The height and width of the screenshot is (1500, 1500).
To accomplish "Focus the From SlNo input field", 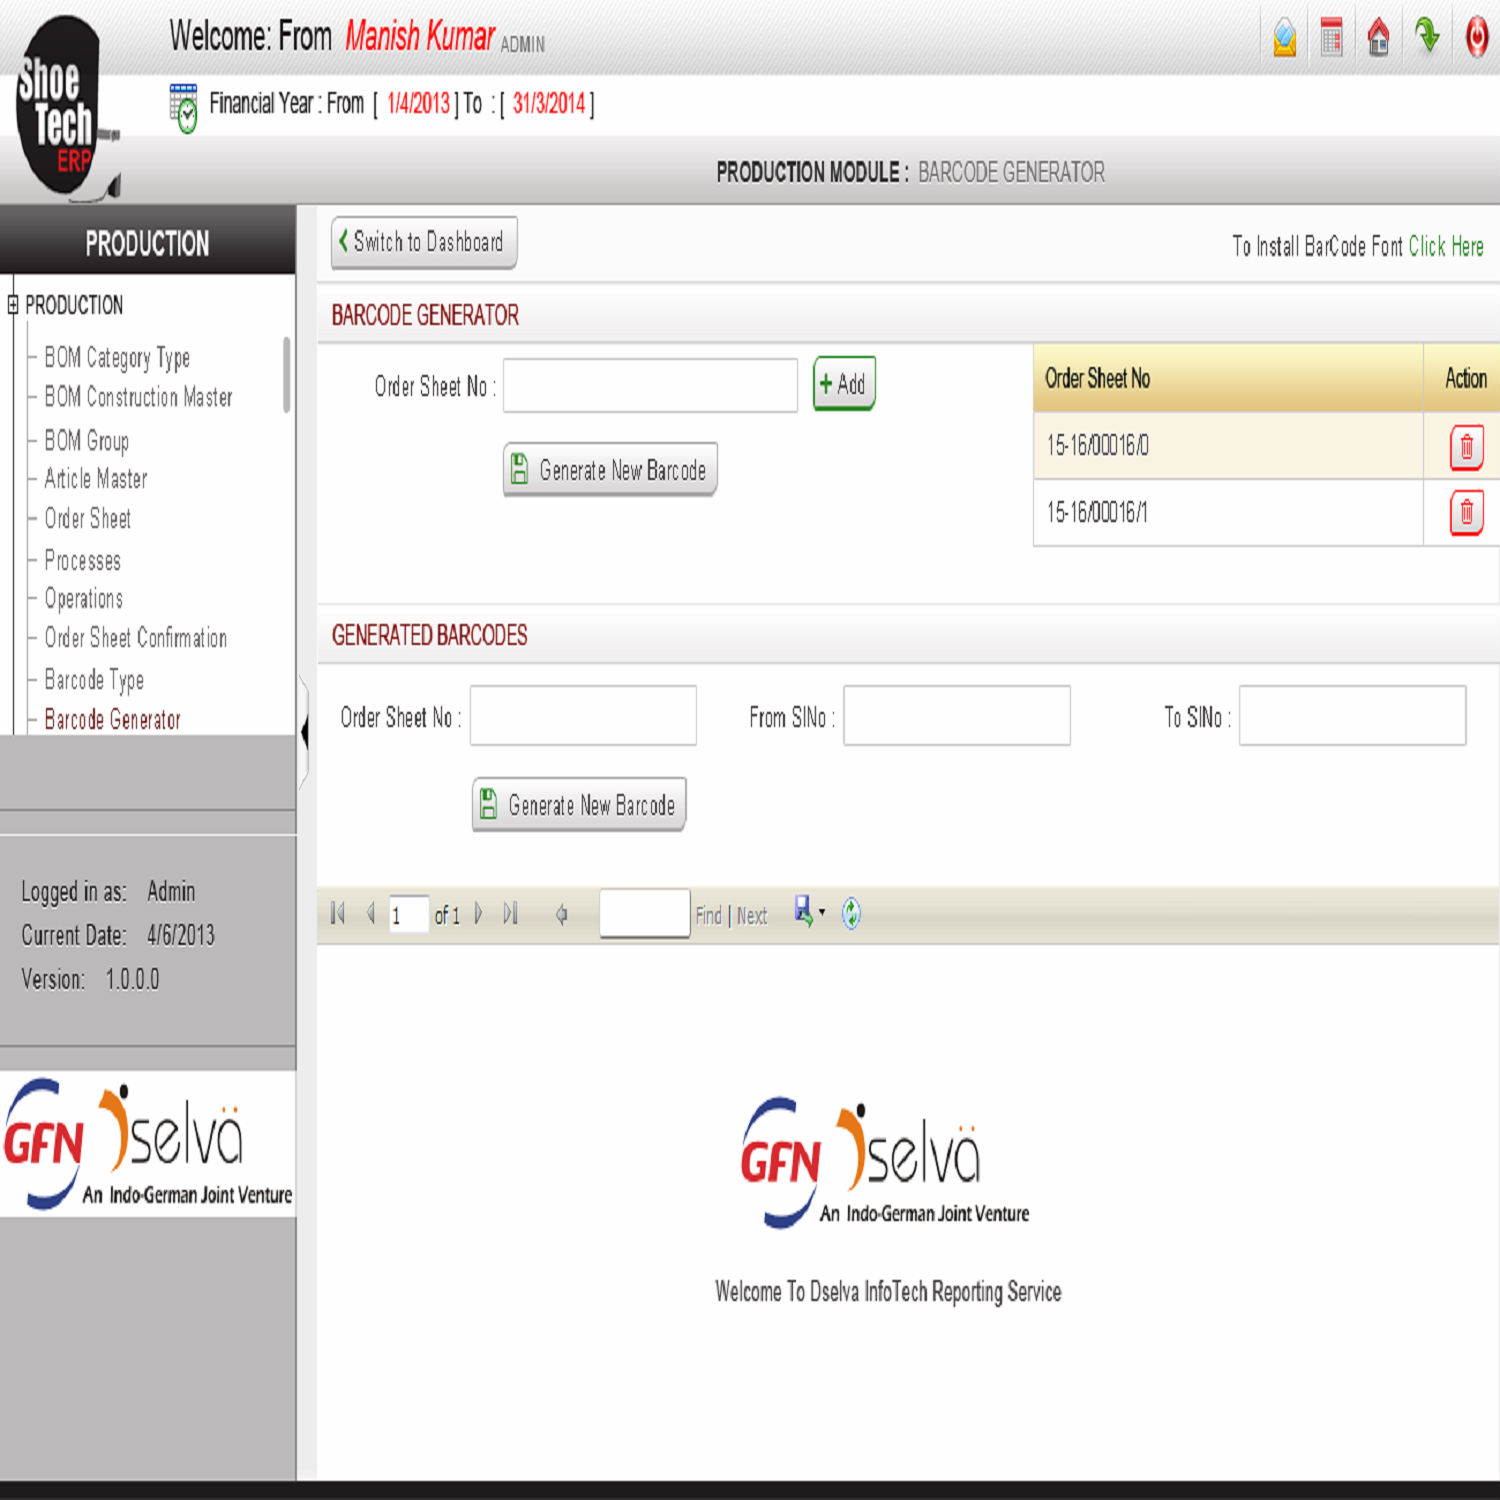I will click(956, 716).
